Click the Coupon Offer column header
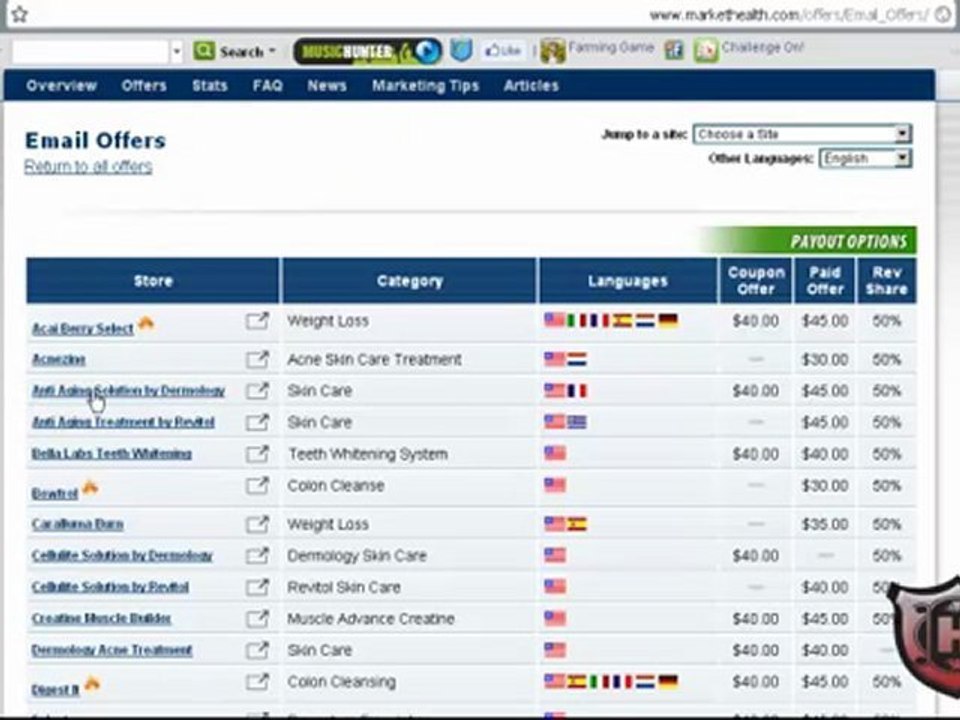 tap(756, 281)
